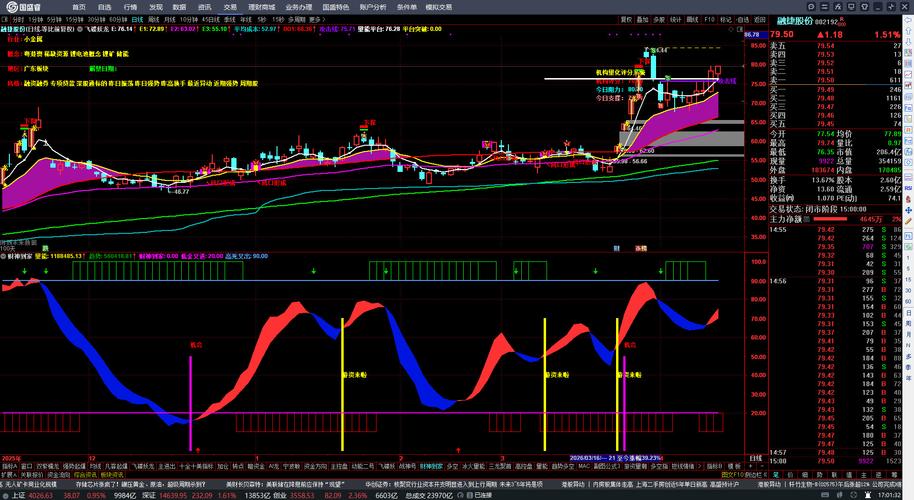Switch to the 周线 period tab

[154, 19]
